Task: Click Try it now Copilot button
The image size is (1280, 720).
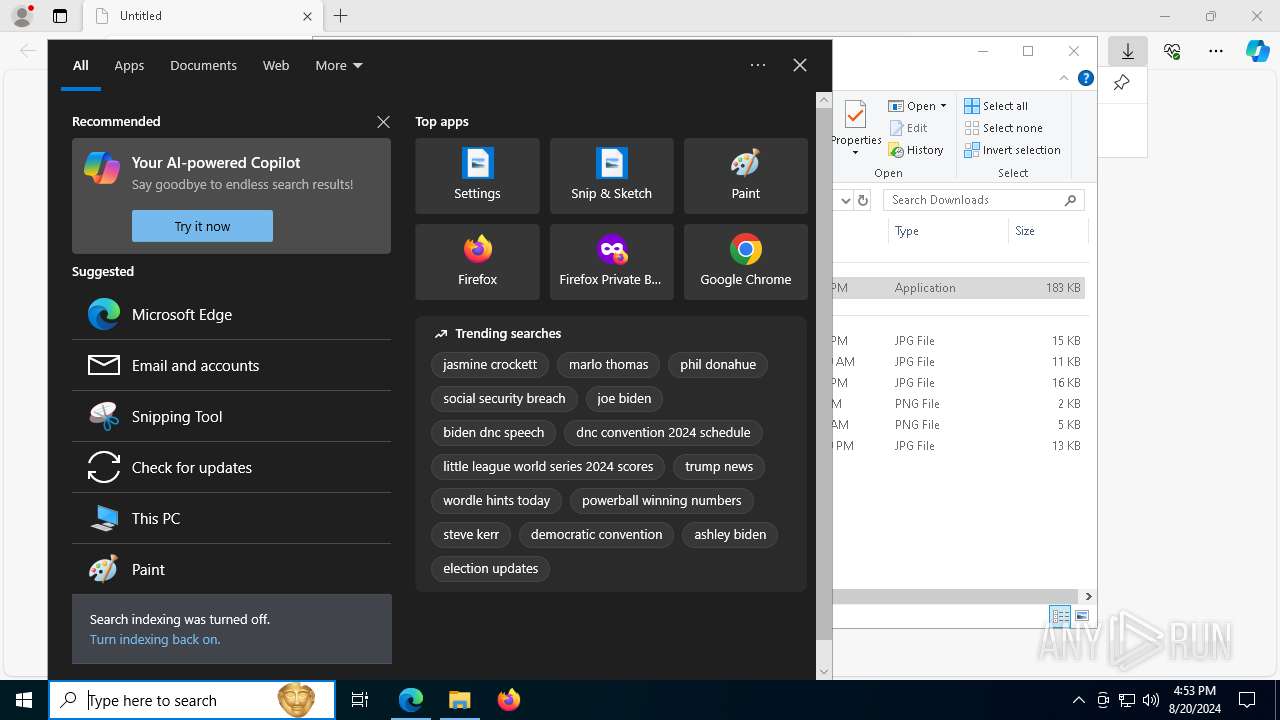Action: tap(202, 226)
